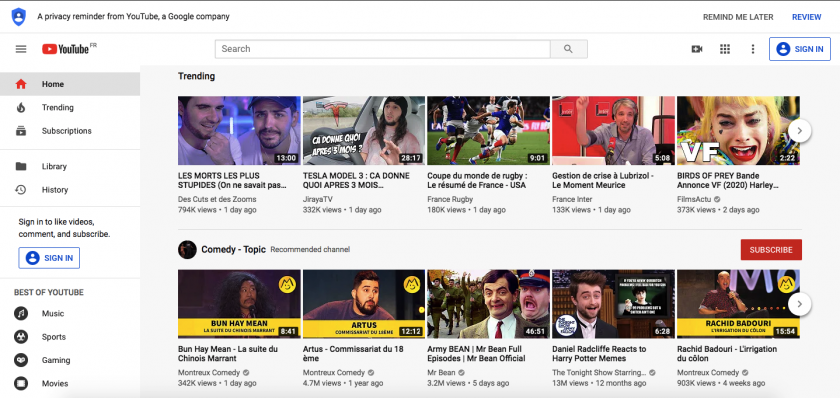
Task: Select Music label under Best of YouTube
Action: [x=53, y=313]
